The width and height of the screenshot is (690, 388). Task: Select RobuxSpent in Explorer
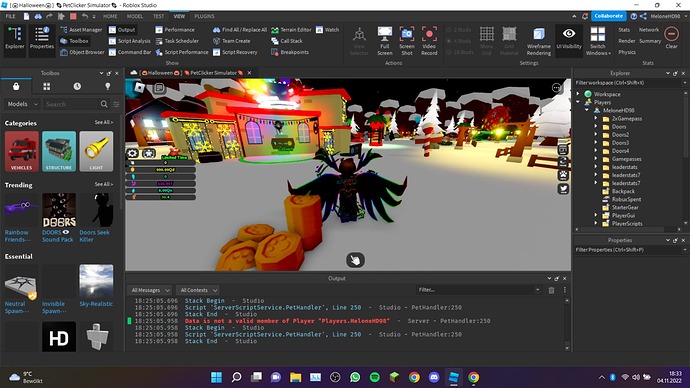click(626, 199)
